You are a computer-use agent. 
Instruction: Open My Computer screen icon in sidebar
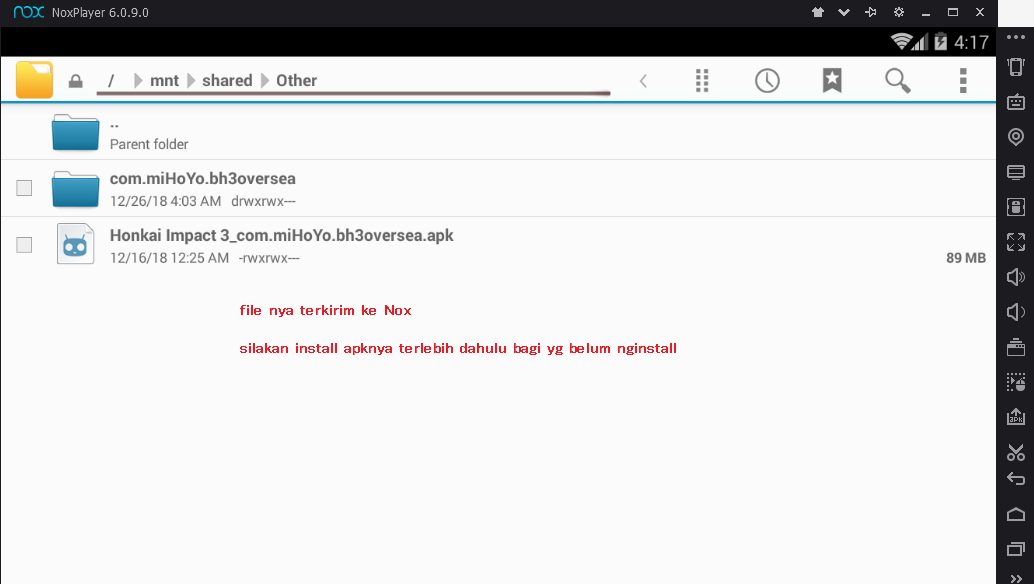1016,172
